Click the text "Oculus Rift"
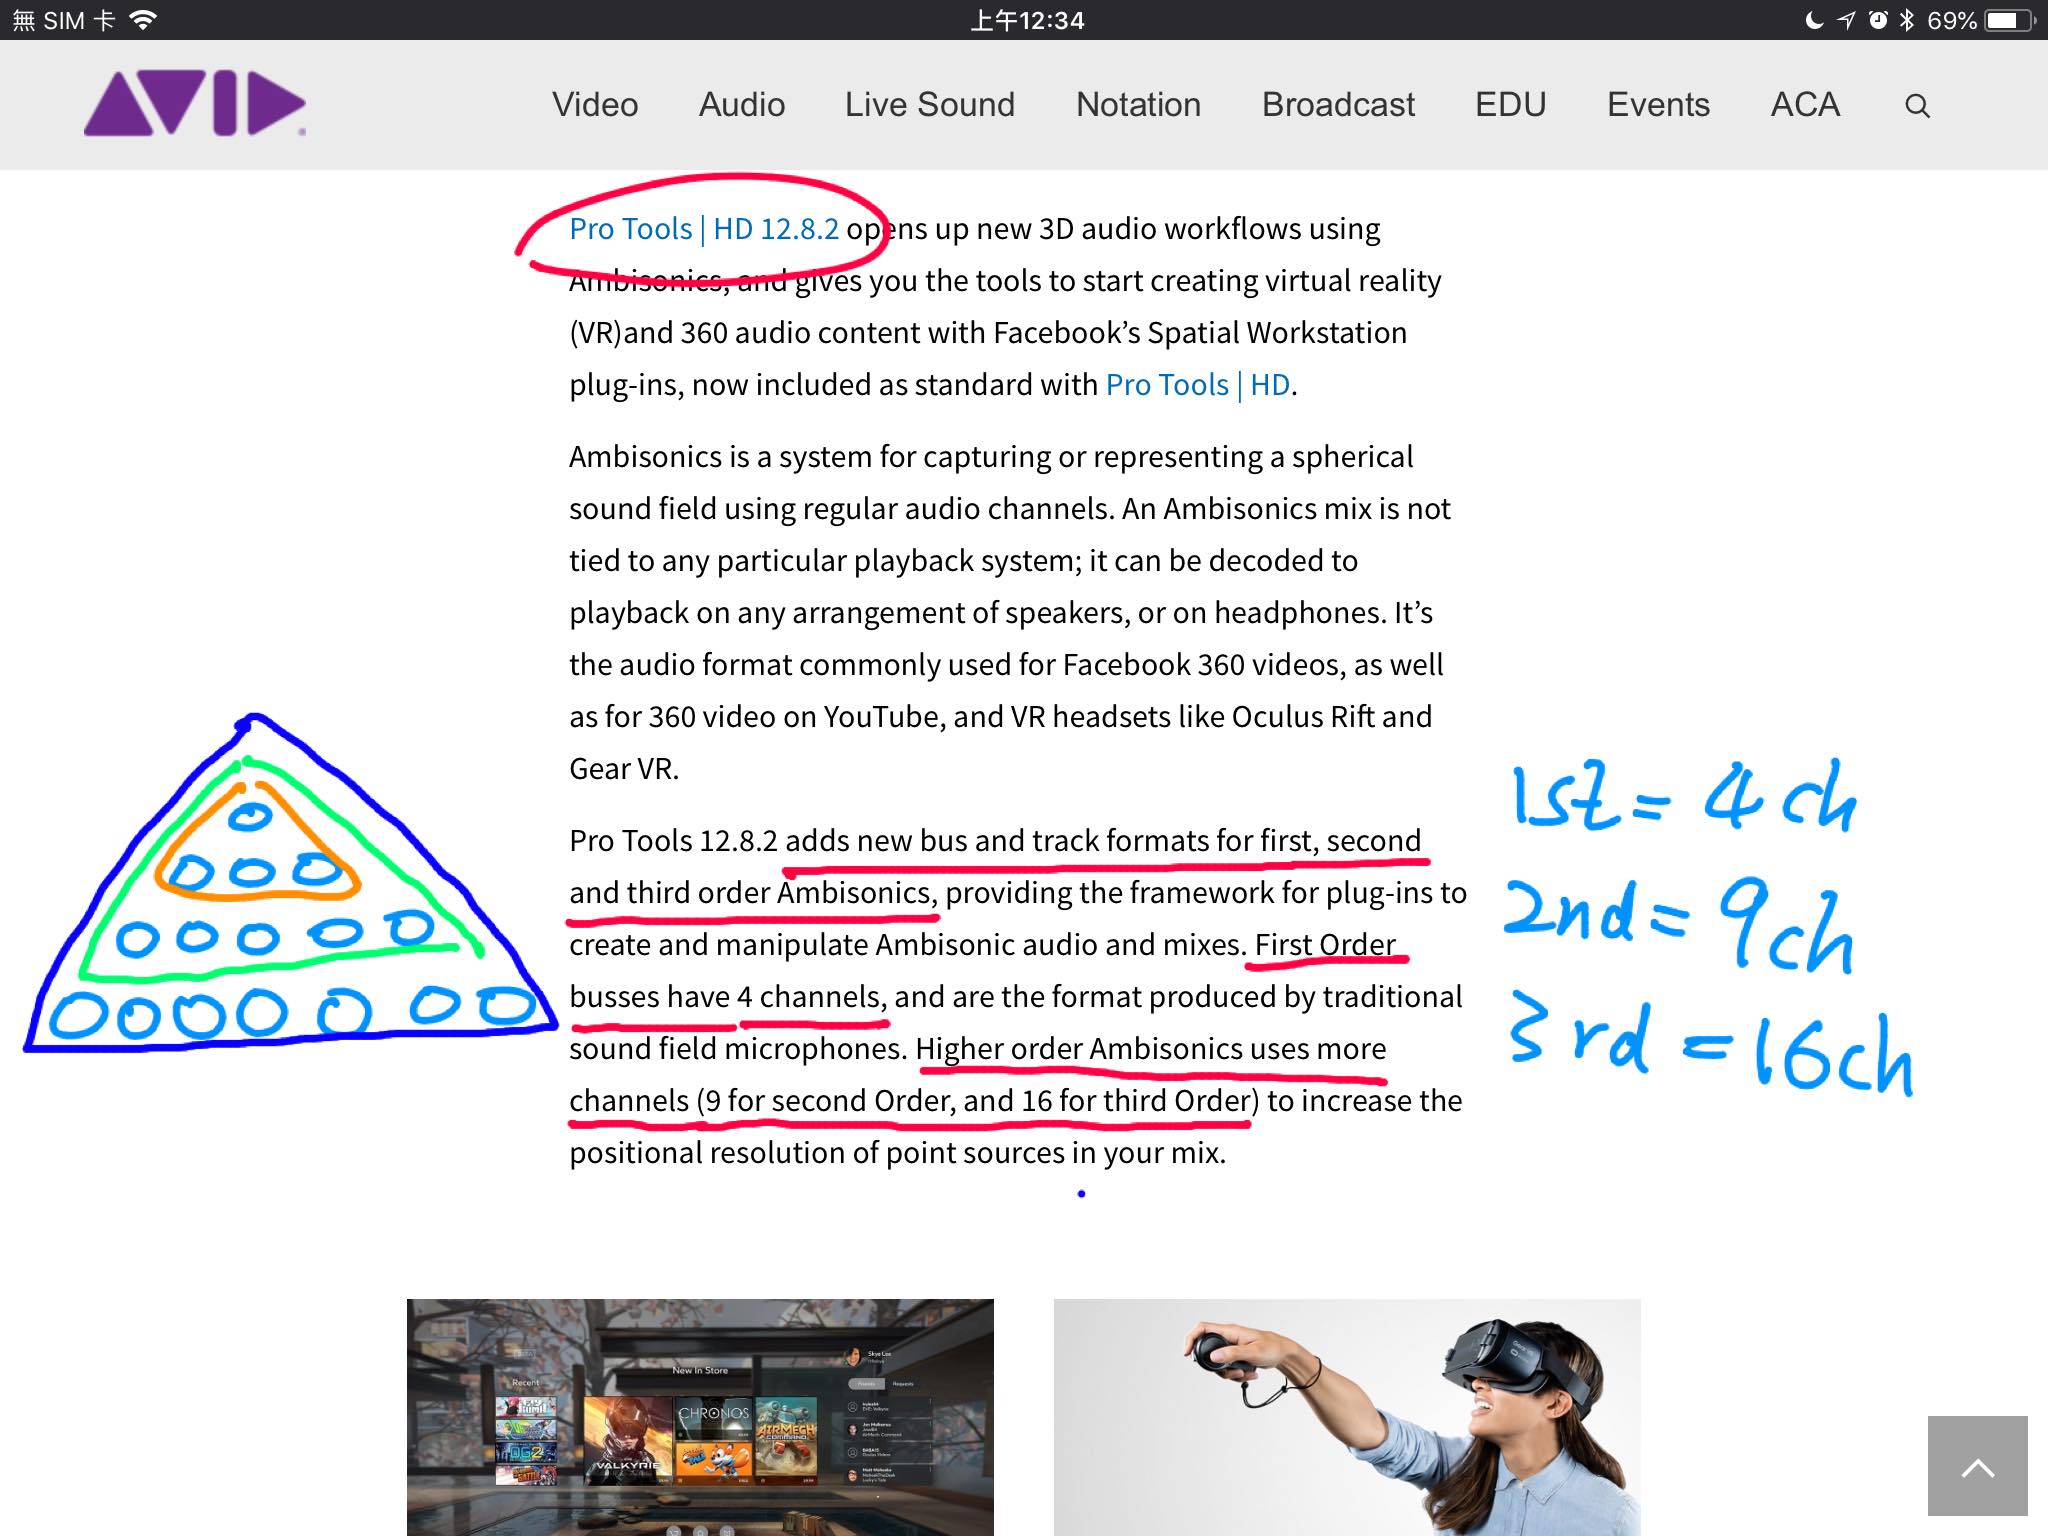2048x1536 pixels. pos(1303,717)
